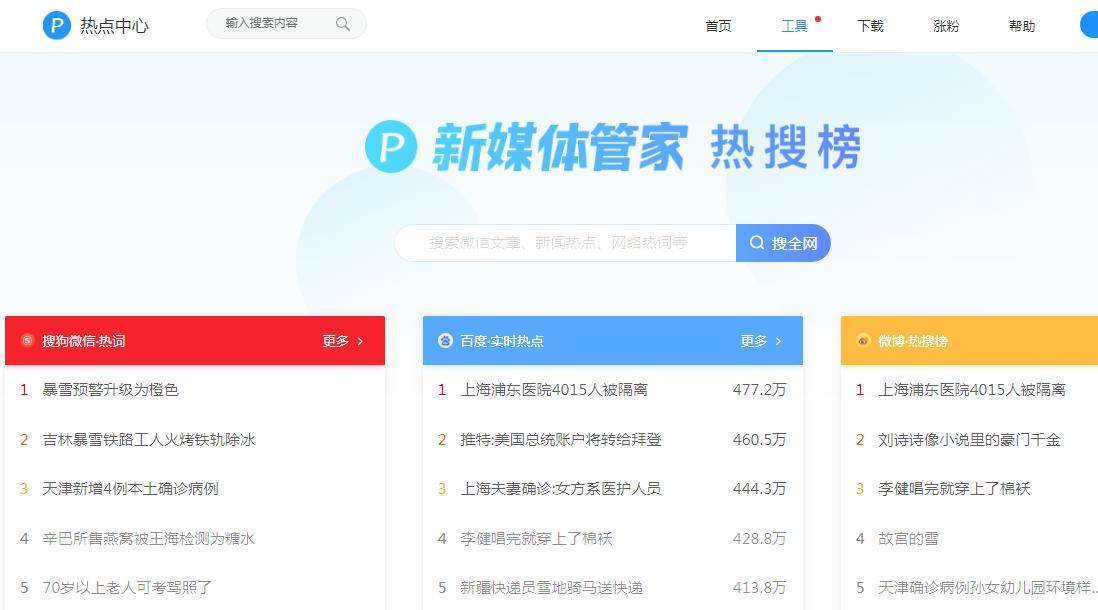Click the 428.8万 heat count
The image size is (1098, 610).
point(759,538)
